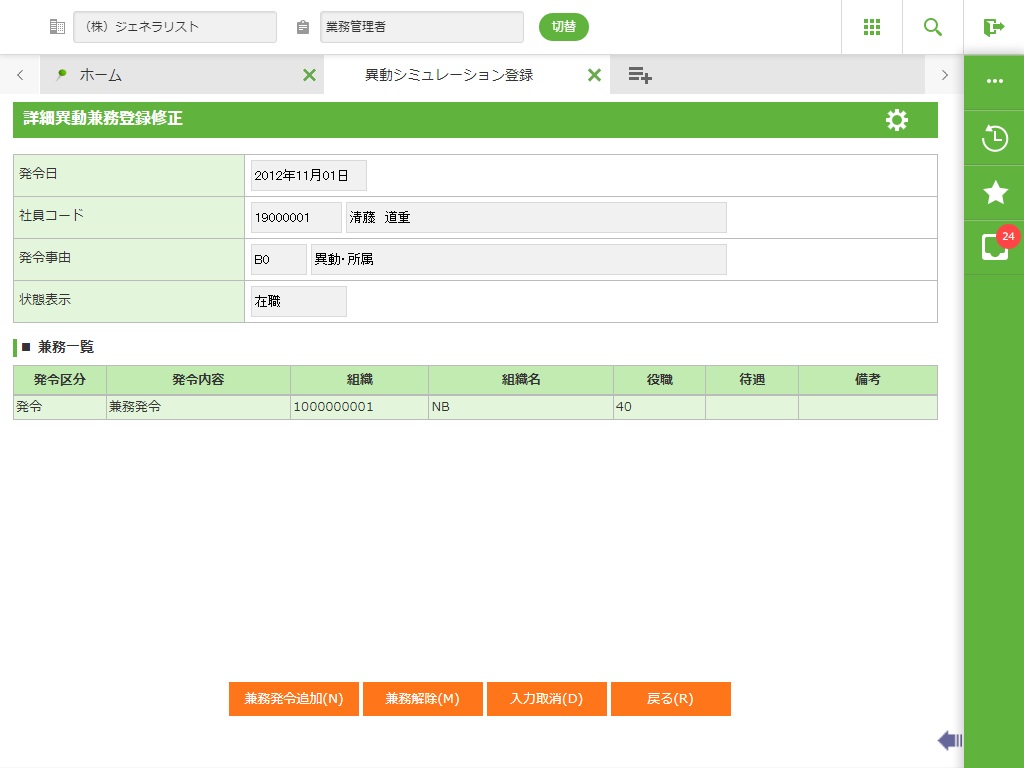Screen dimensions: 1024x768
Task: Open inbox icon with 24 notifications
Action: (994, 248)
